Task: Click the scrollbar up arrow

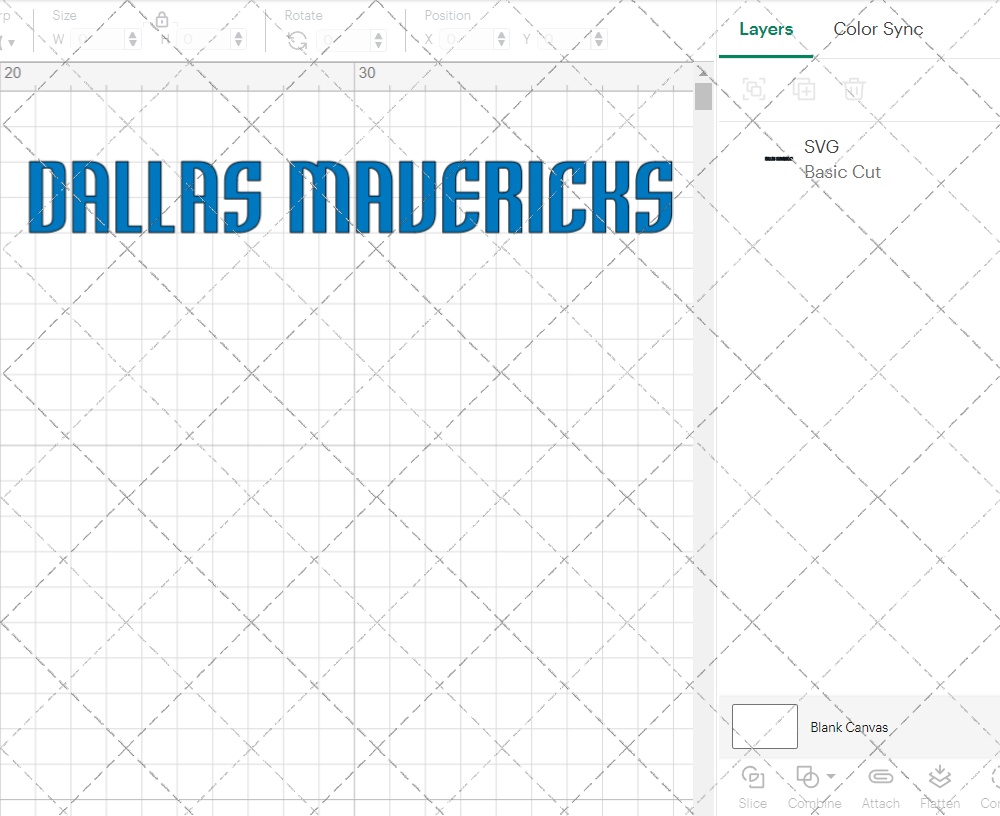Action: (x=703, y=72)
